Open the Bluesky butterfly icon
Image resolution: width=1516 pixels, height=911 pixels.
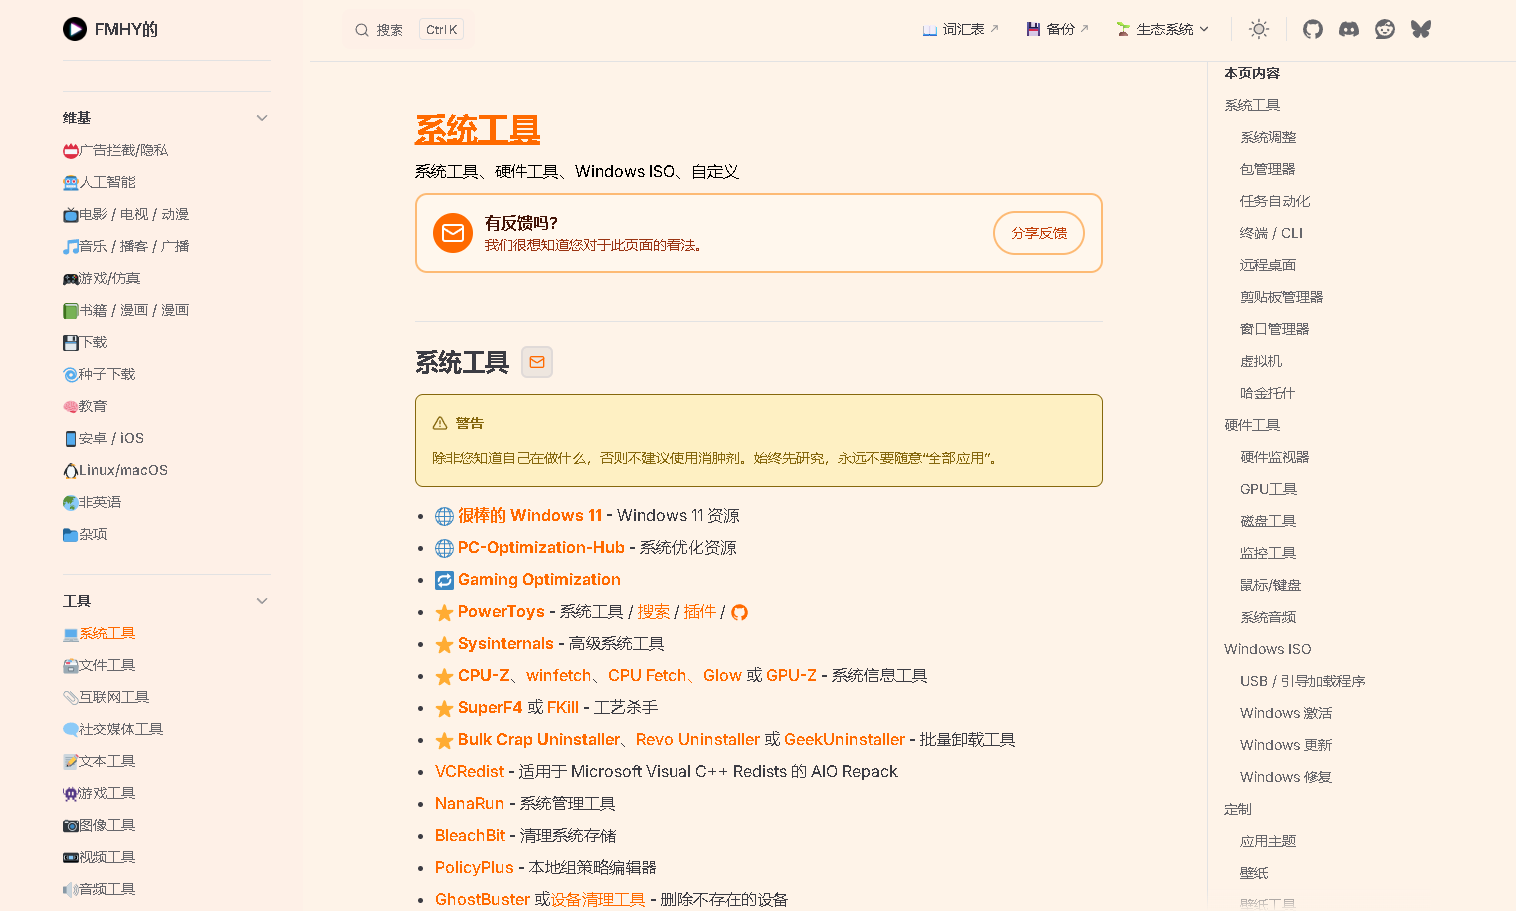coord(1420,29)
